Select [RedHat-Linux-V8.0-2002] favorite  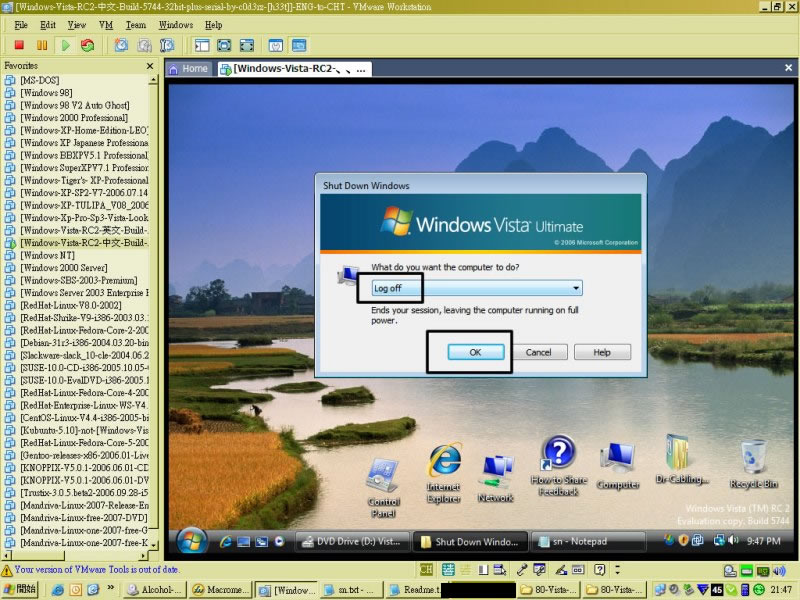click(71, 305)
